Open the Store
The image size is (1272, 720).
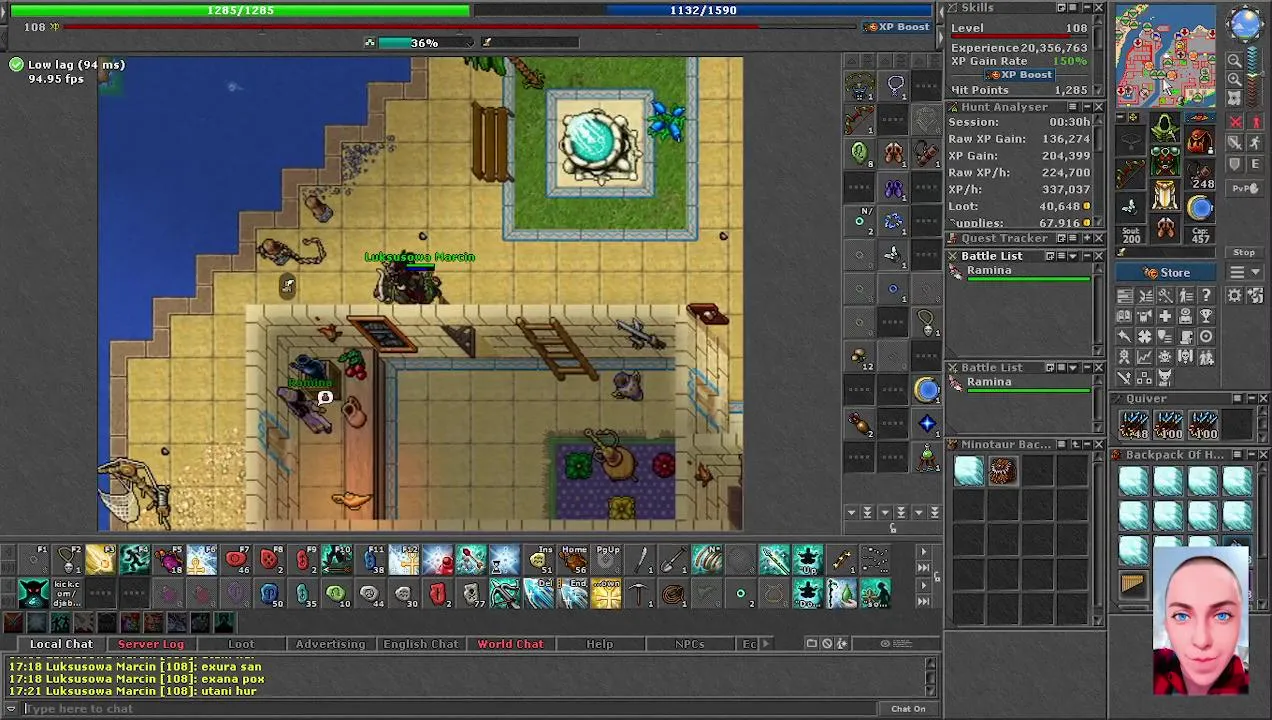pos(1165,272)
